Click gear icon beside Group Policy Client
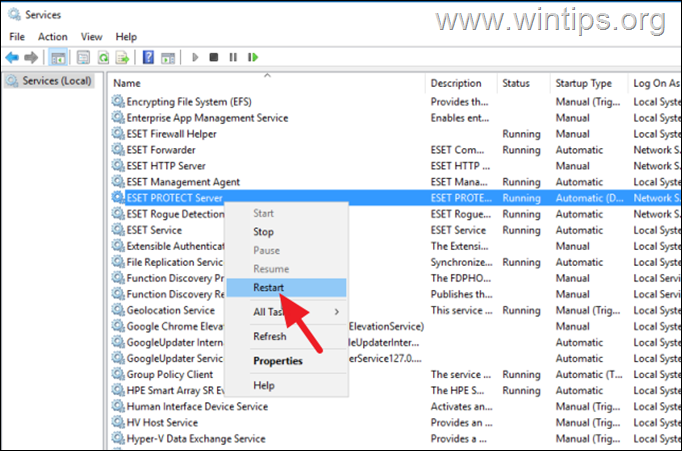This screenshot has height=451, width=682. [x=118, y=374]
